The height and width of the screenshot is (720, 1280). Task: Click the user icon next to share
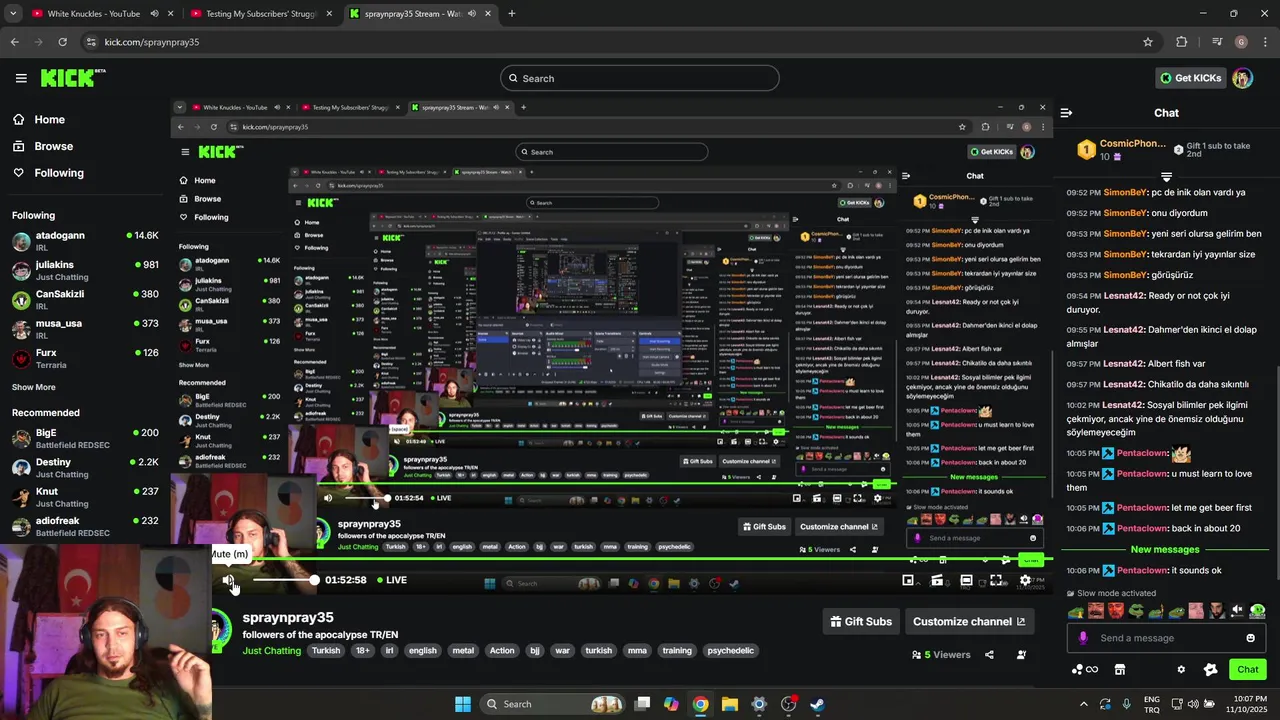click(1021, 655)
